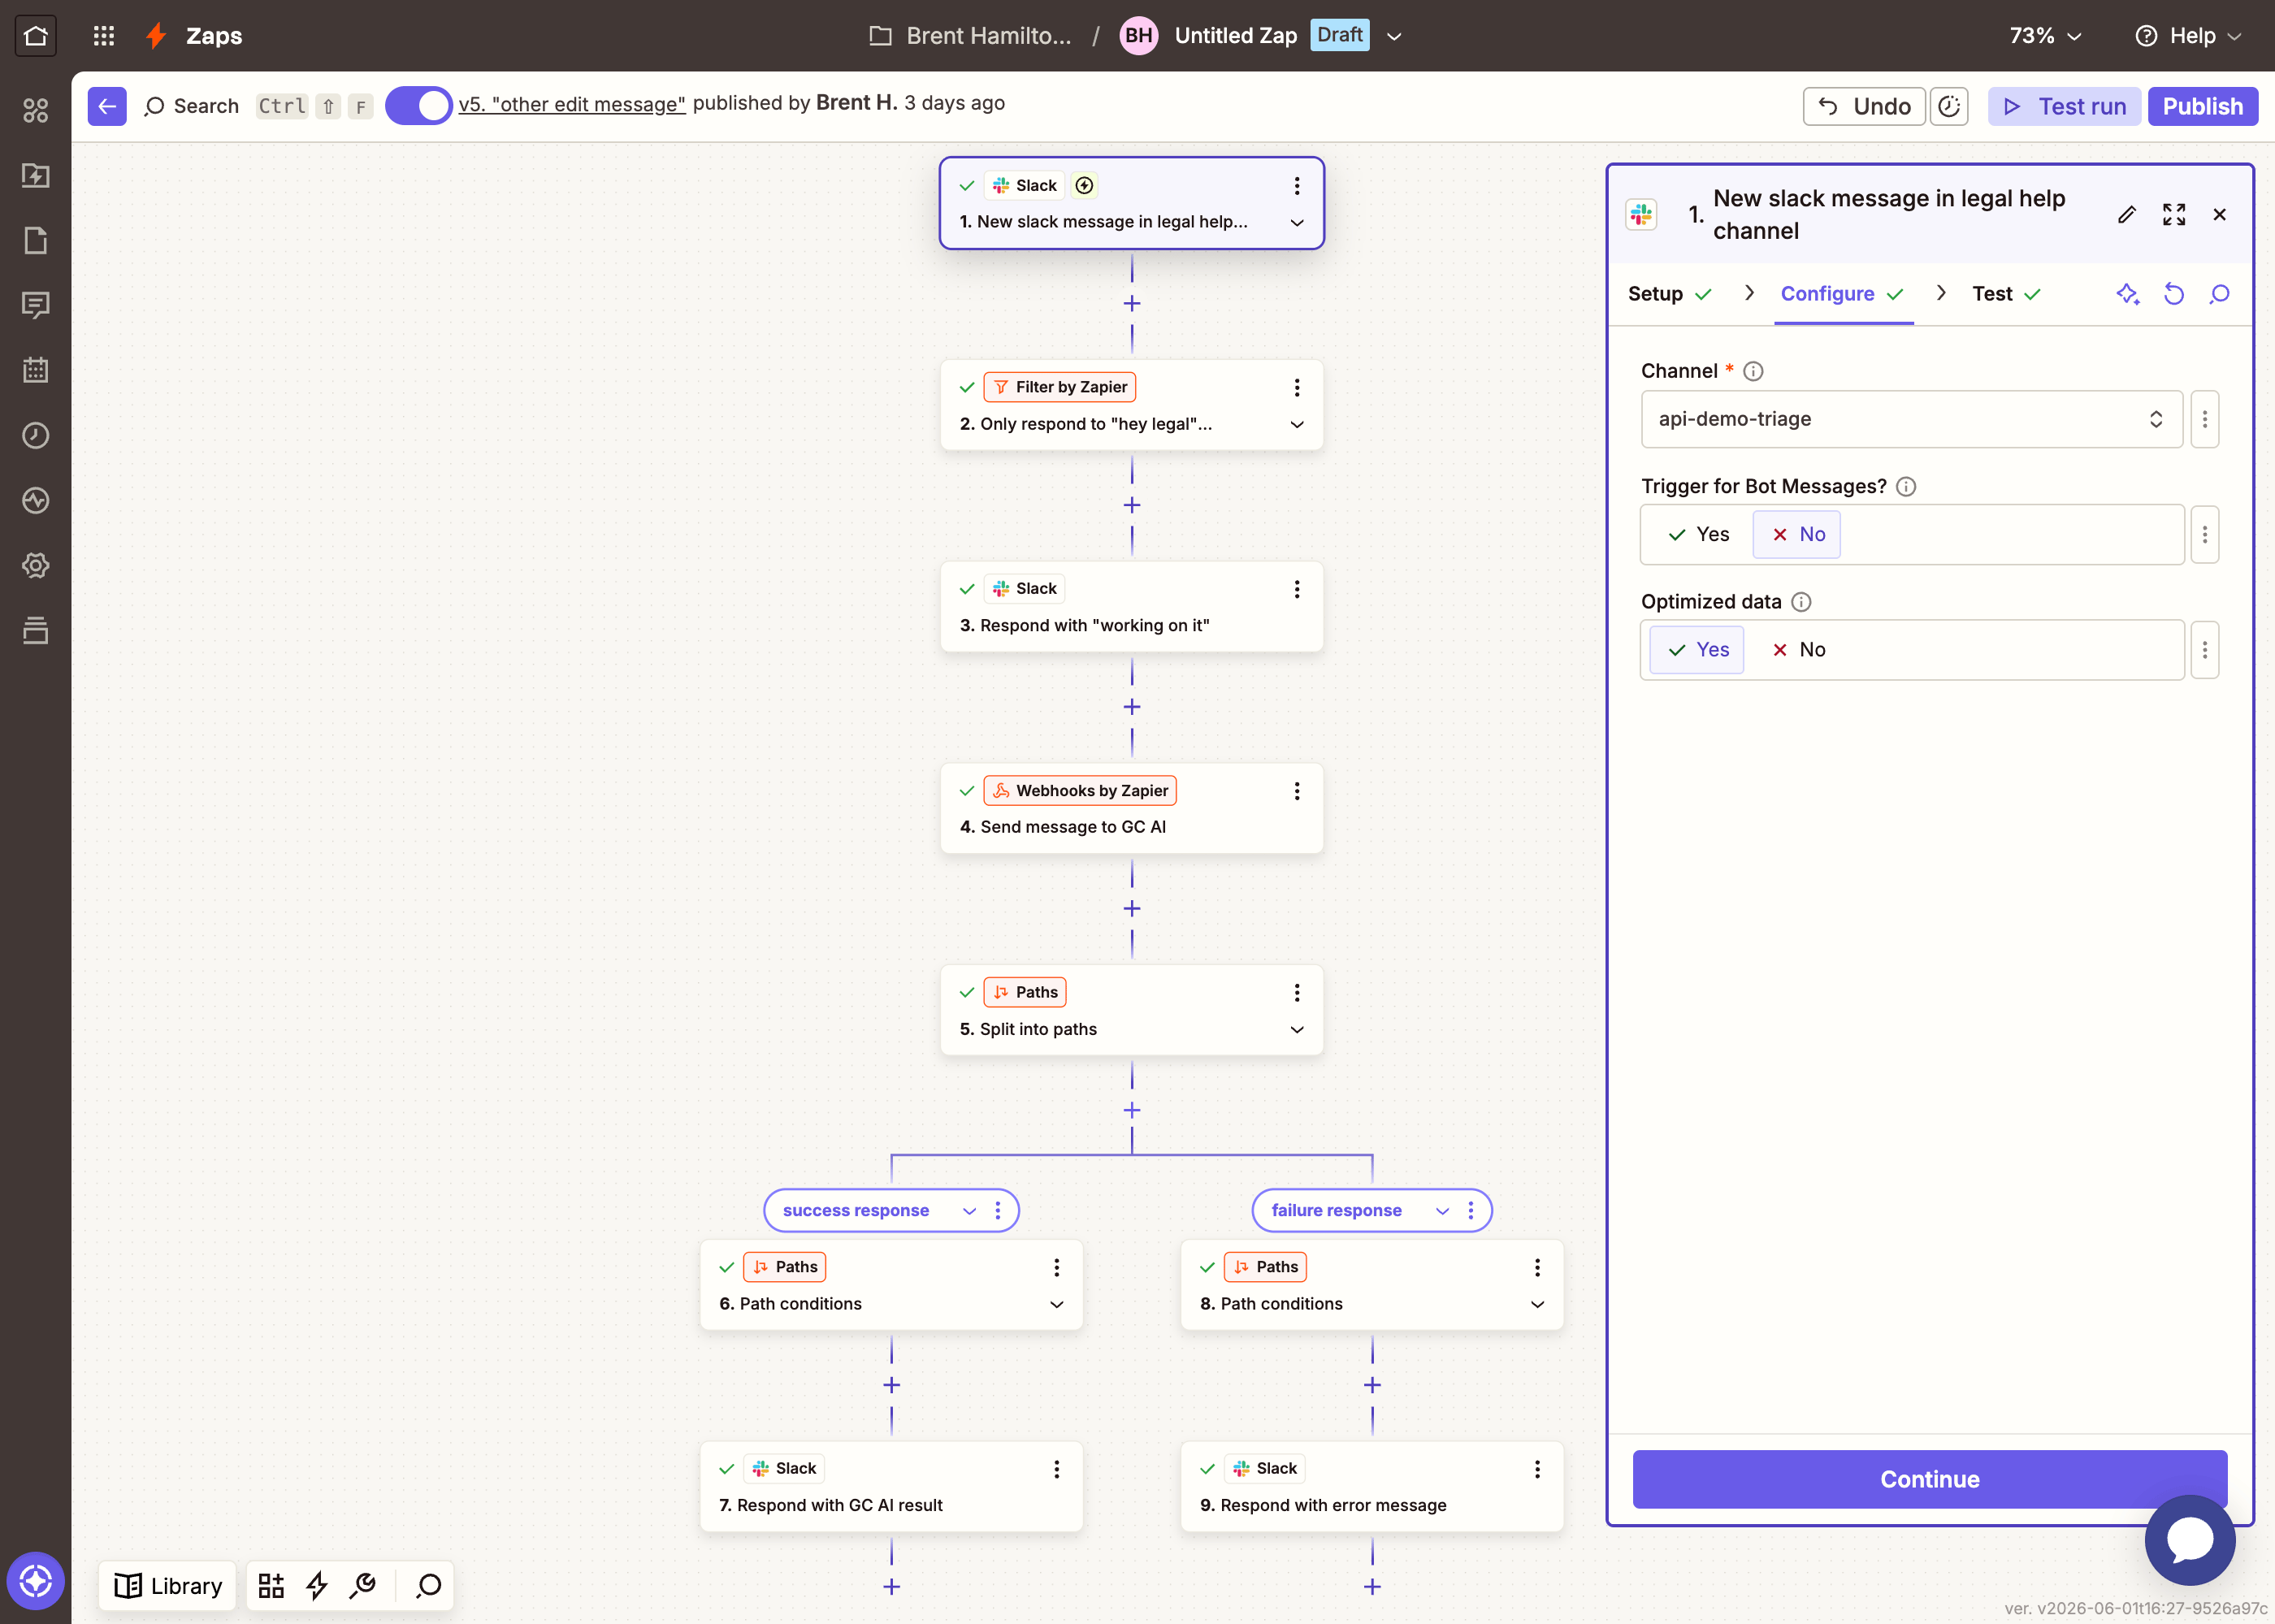
Task: Switch to the Test tab
Action: pos(2006,294)
